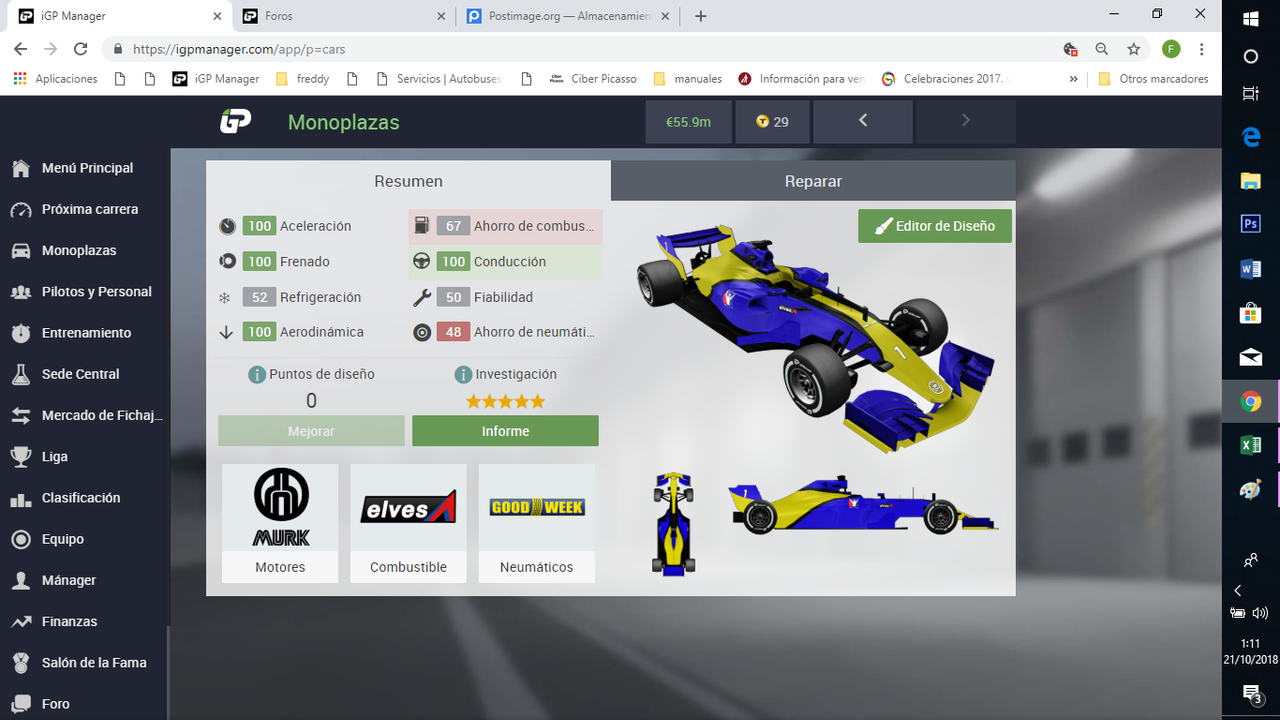Go to next car with right arrow
This screenshot has height=720, width=1280.
point(966,121)
